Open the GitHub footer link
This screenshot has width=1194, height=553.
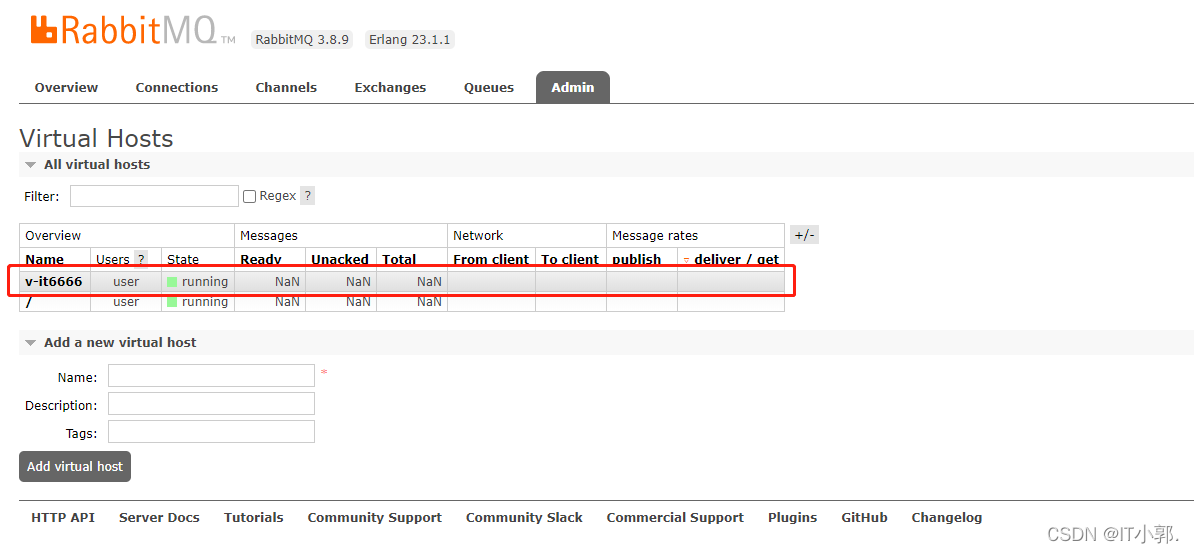point(864,517)
